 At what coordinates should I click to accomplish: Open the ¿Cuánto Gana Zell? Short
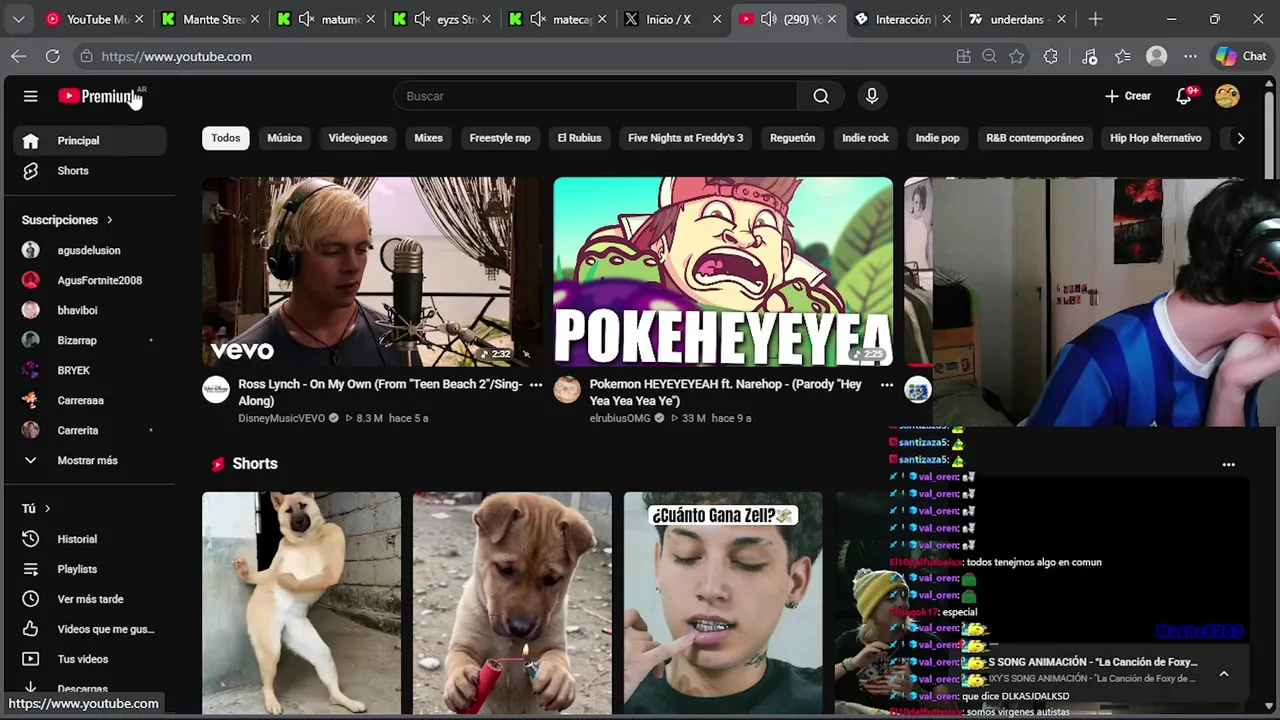723,603
